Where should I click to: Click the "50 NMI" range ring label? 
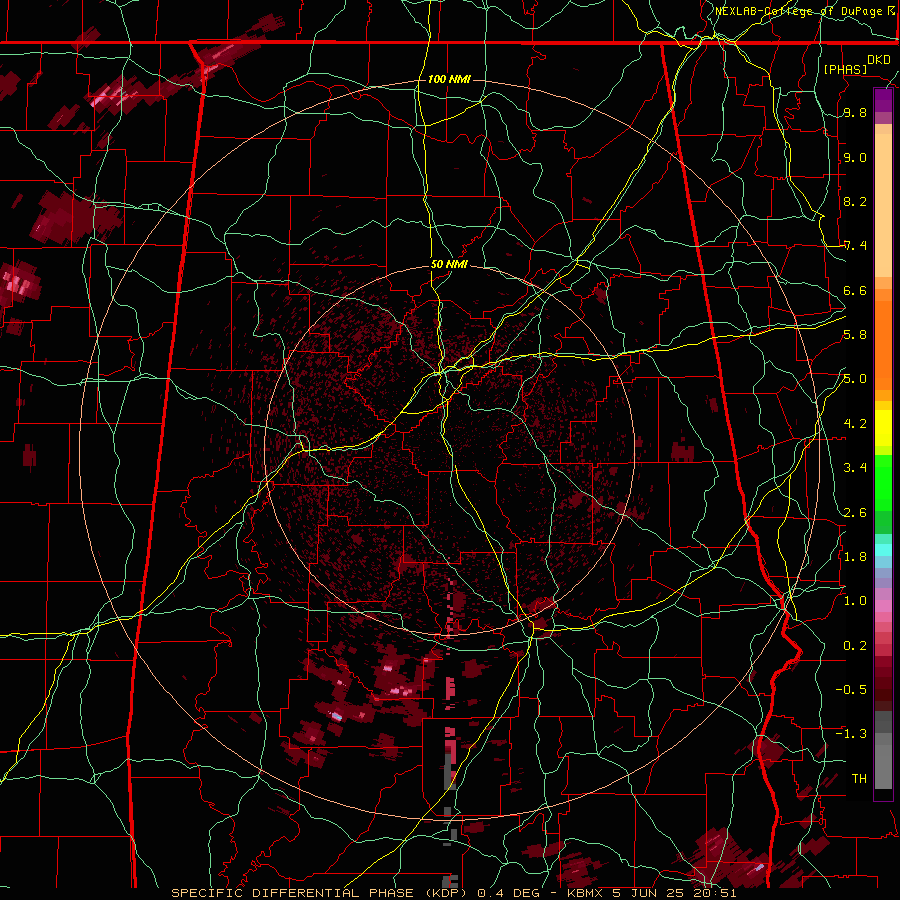pyautogui.click(x=449, y=265)
